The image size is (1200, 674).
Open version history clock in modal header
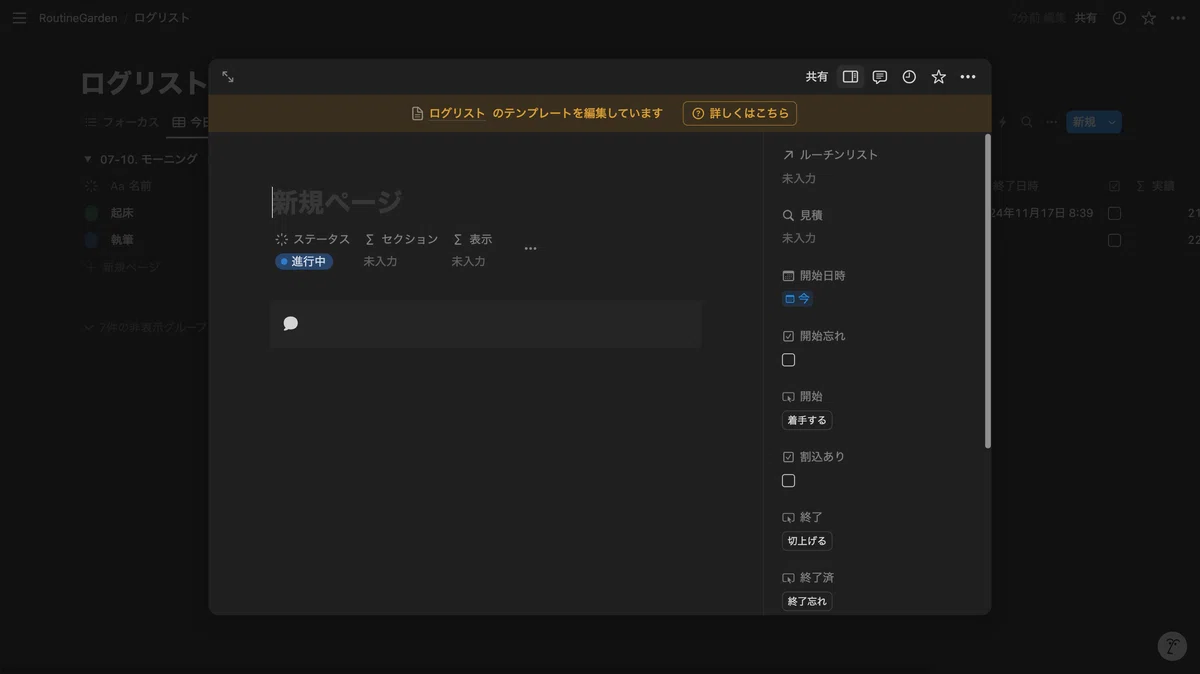click(x=909, y=77)
